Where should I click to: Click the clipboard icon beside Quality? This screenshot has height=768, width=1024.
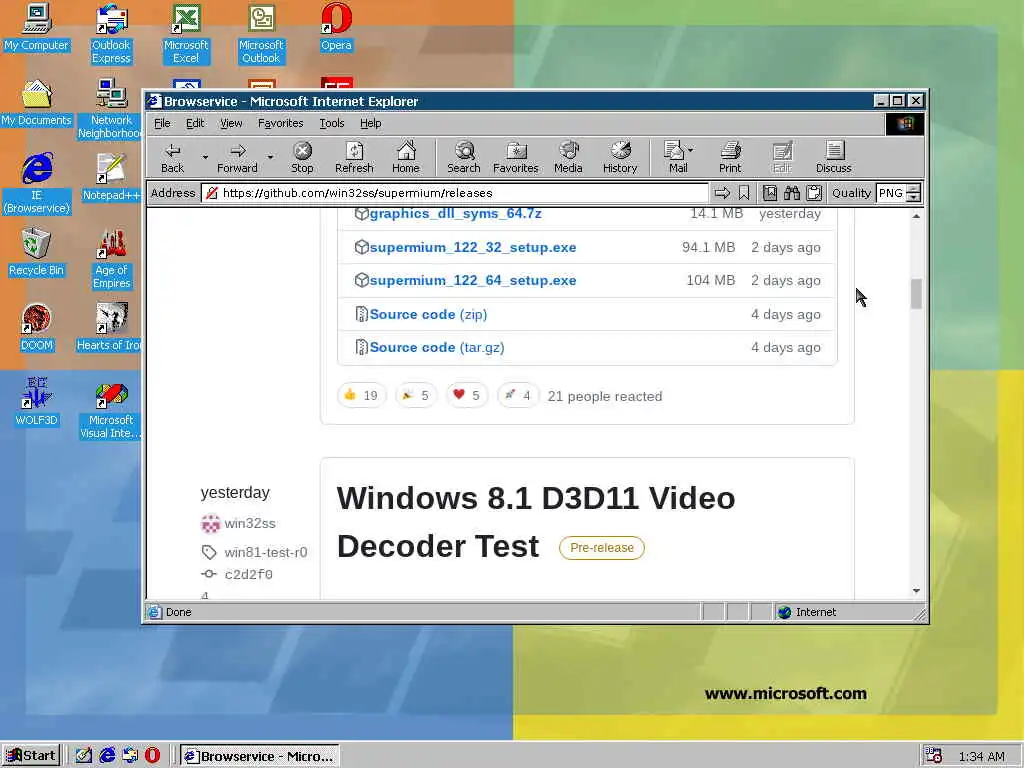(x=814, y=193)
